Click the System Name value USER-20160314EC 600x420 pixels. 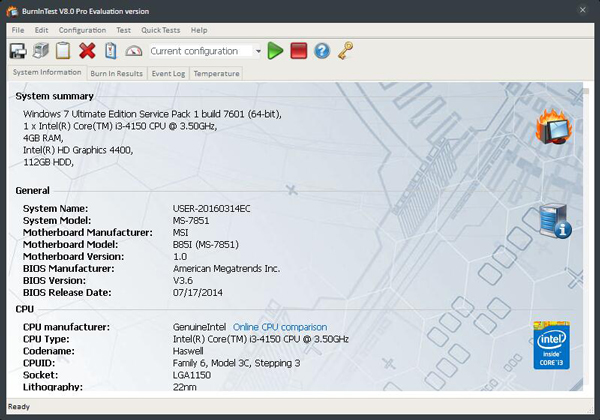212,208
